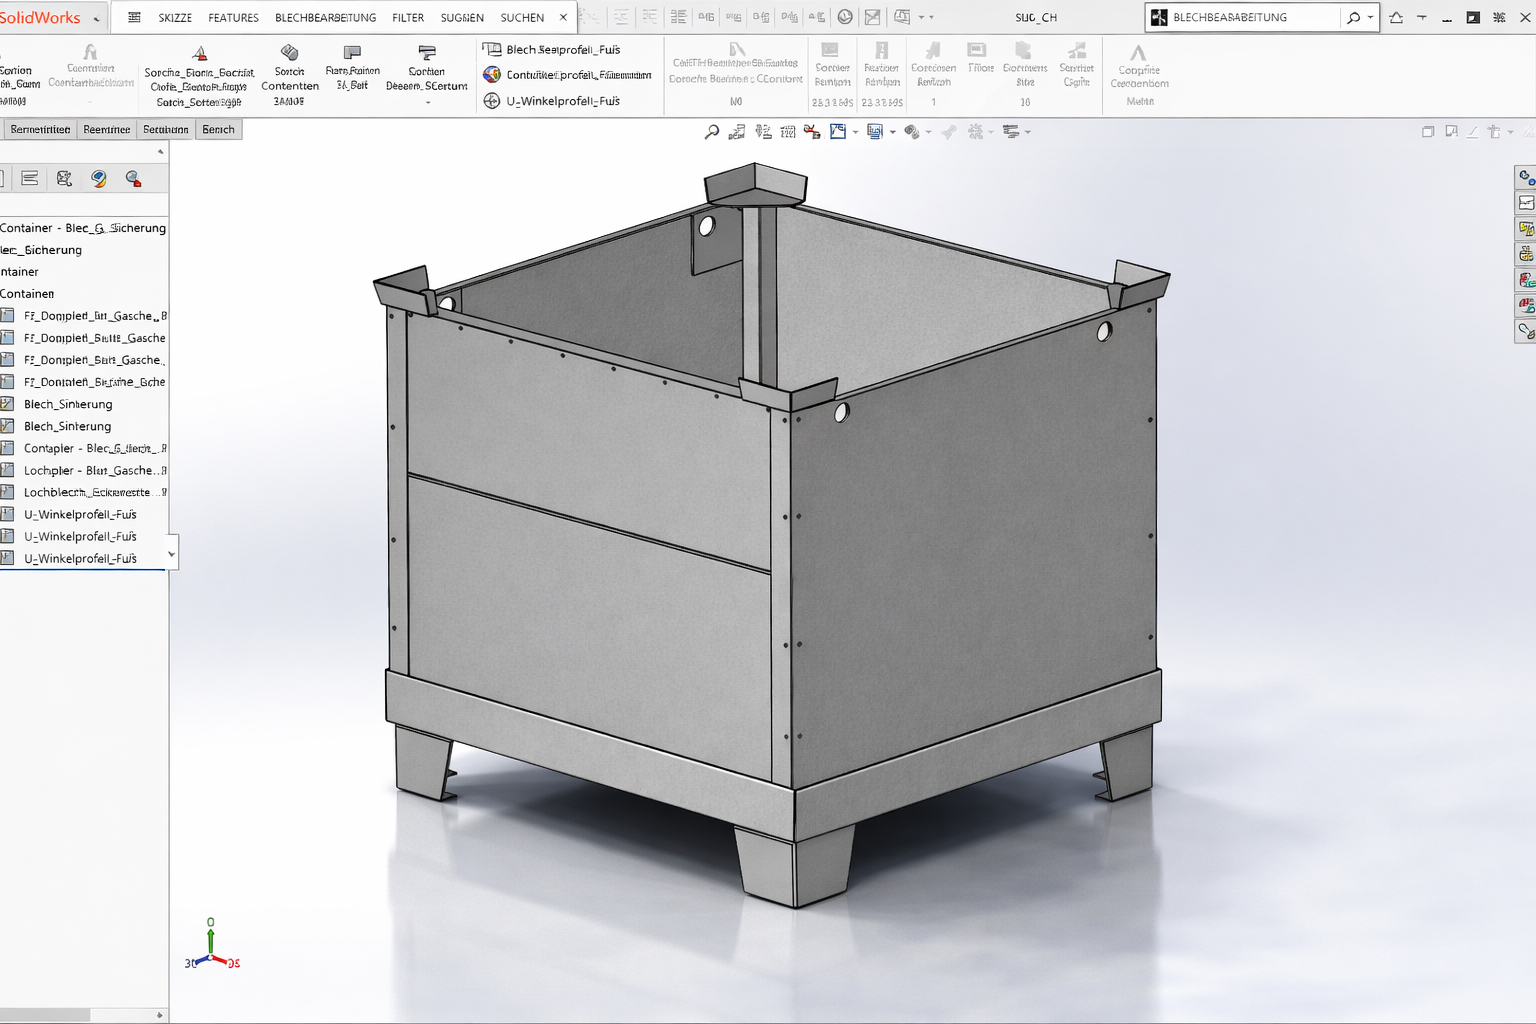
Task: Switch to the SUCHEN ribbon tab
Action: pyautogui.click(x=522, y=18)
